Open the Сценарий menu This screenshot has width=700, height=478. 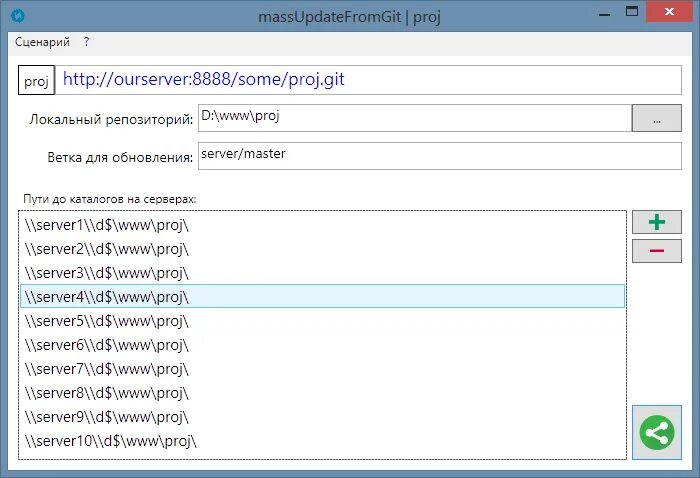click(42, 42)
